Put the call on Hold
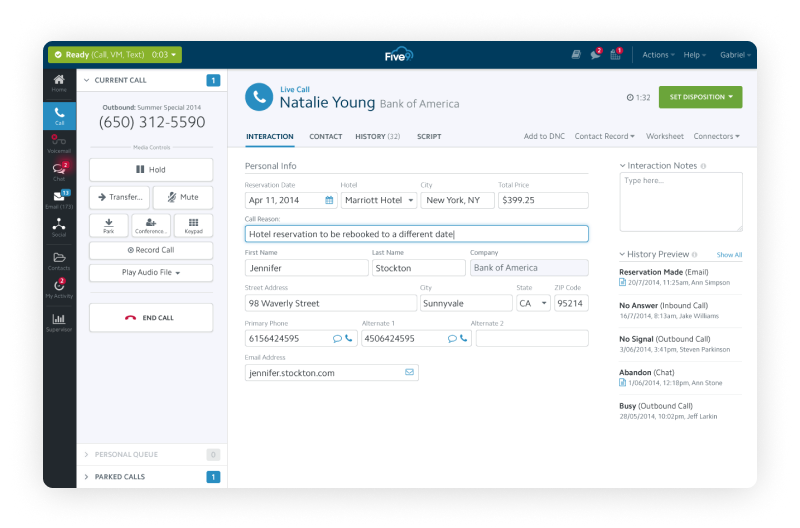 tap(151, 170)
